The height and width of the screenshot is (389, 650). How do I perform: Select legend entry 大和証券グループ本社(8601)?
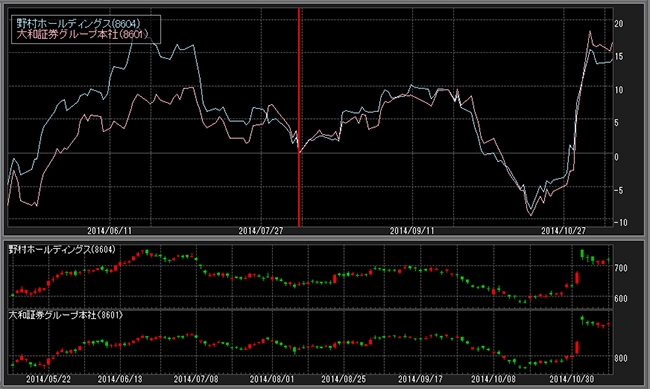[82, 34]
